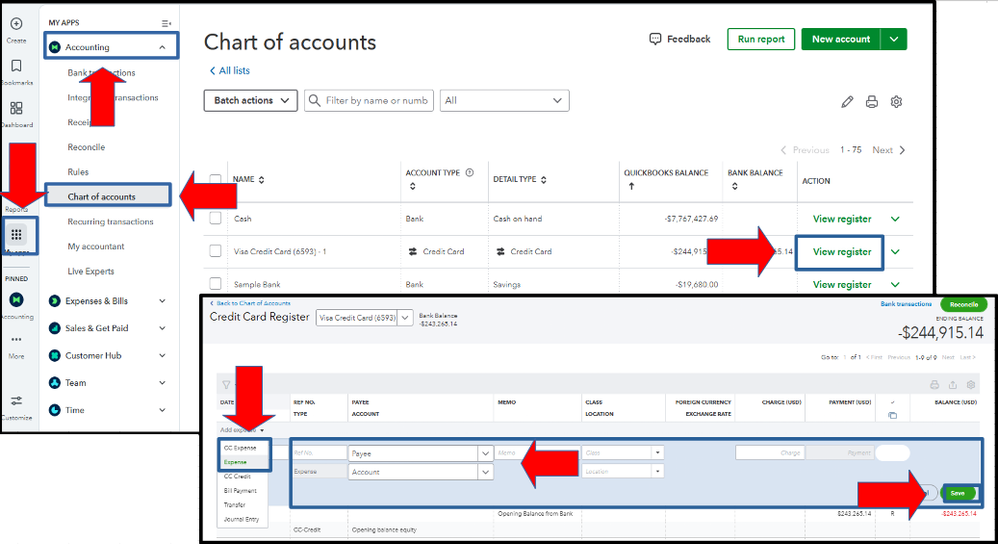Screen dimensions: 998x544
Task: Open action dropdown for Visa Credit Card
Action: coord(895,252)
